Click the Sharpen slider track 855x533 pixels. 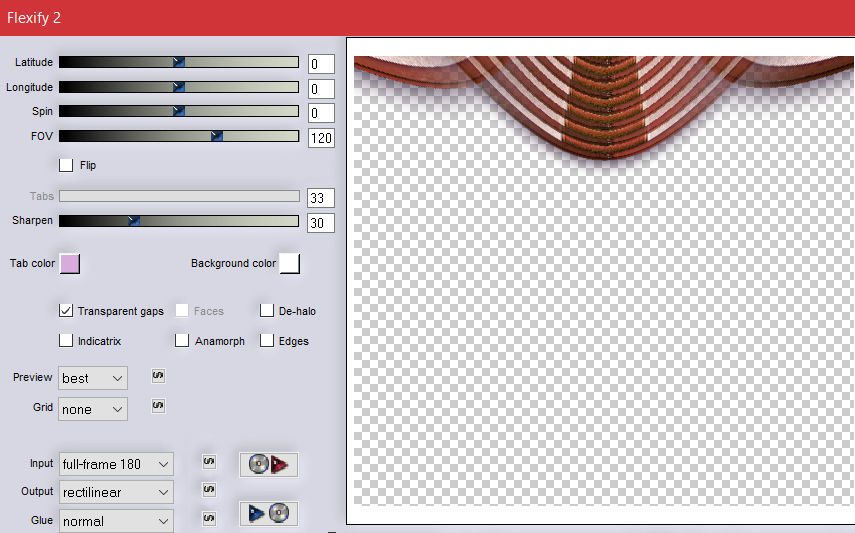click(179, 220)
